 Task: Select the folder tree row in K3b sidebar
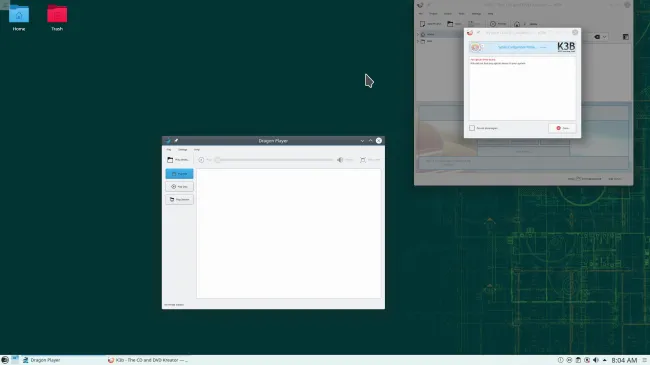440,41
